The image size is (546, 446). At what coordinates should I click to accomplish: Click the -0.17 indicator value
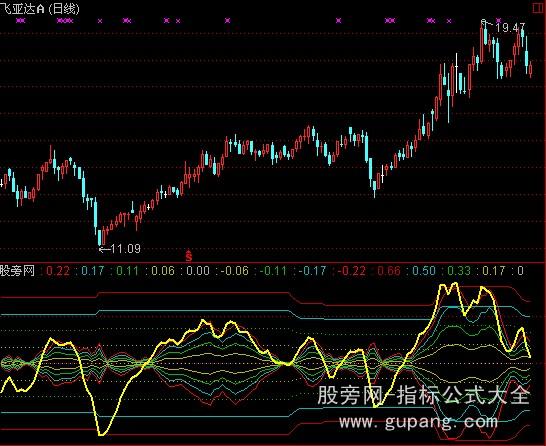tap(312, 271)
